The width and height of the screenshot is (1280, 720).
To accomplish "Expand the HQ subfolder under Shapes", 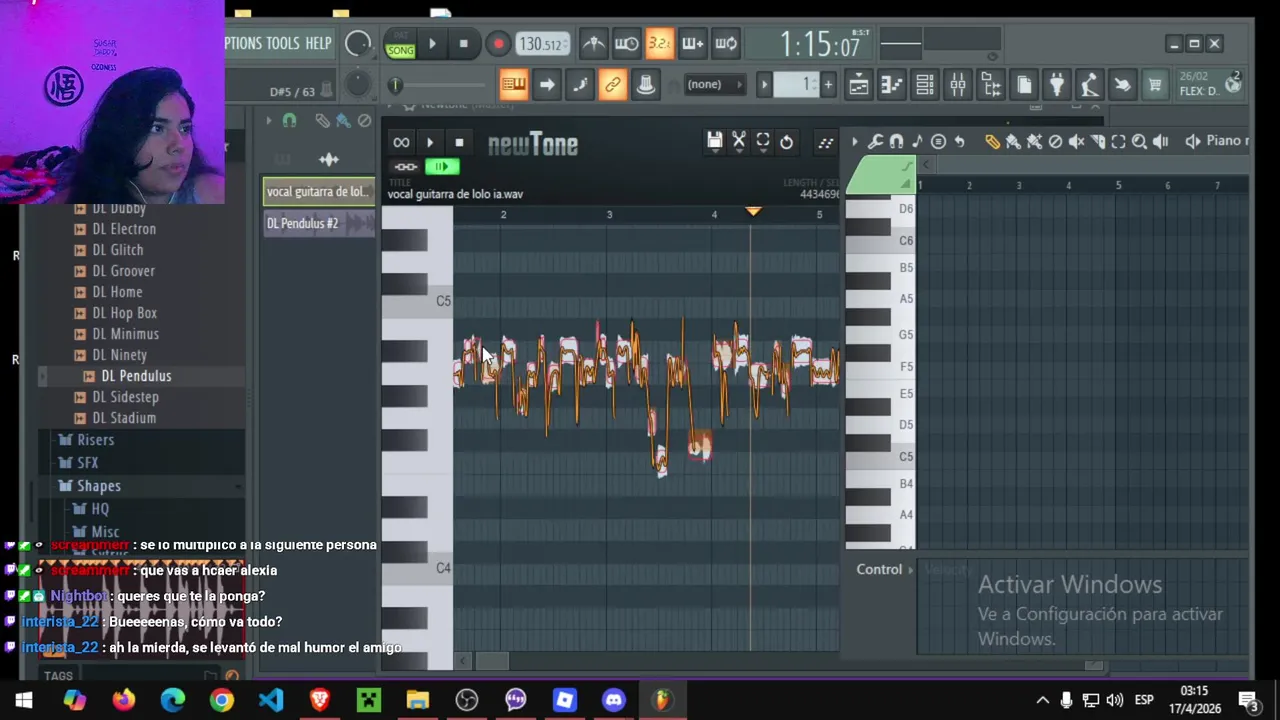I will click(x=100, y=509).
